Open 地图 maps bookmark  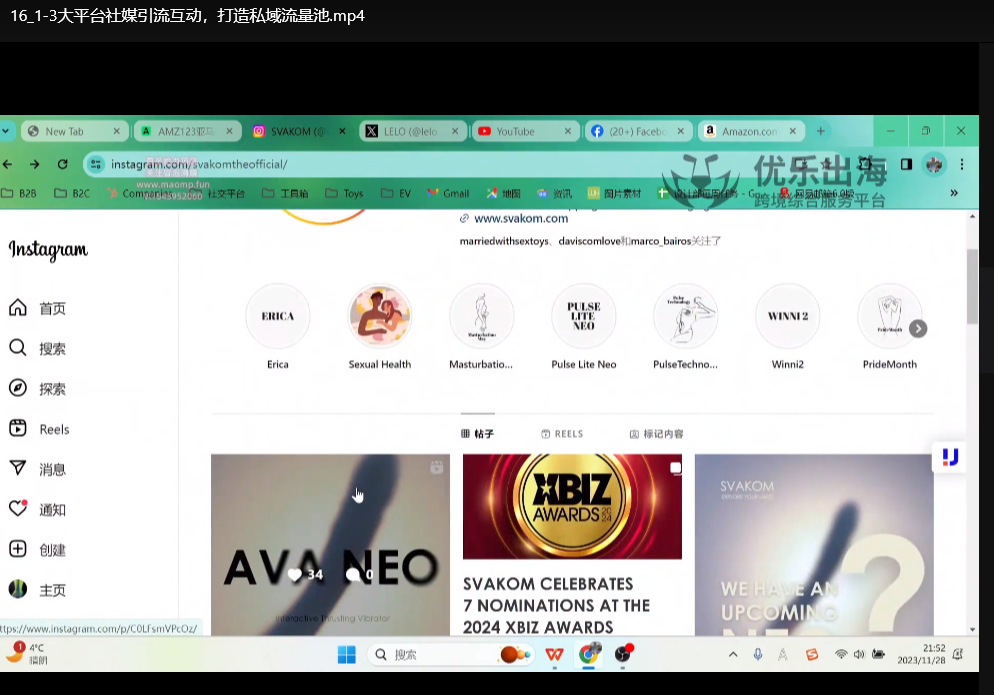pyautogui.click(x=503, y=193)
